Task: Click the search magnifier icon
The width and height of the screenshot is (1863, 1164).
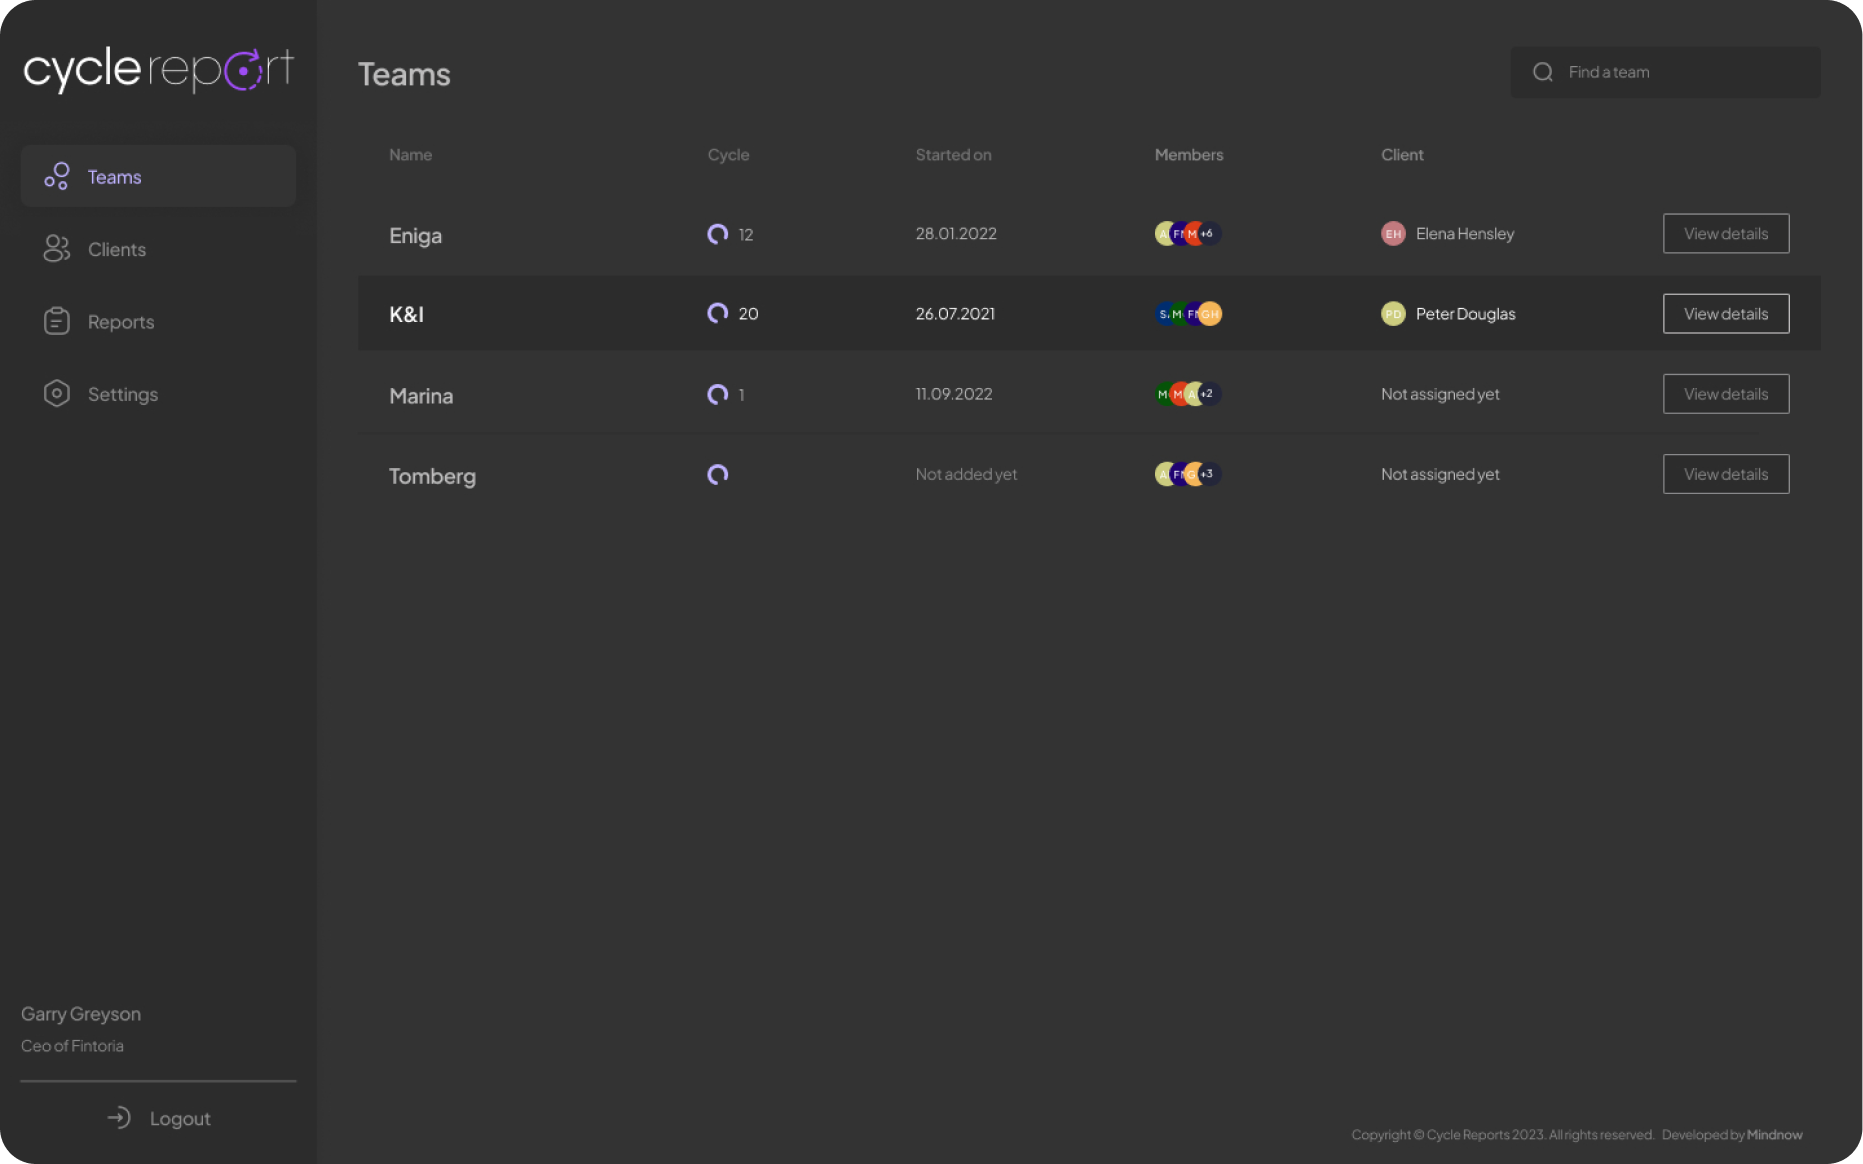Action: tap(1543, 71)
